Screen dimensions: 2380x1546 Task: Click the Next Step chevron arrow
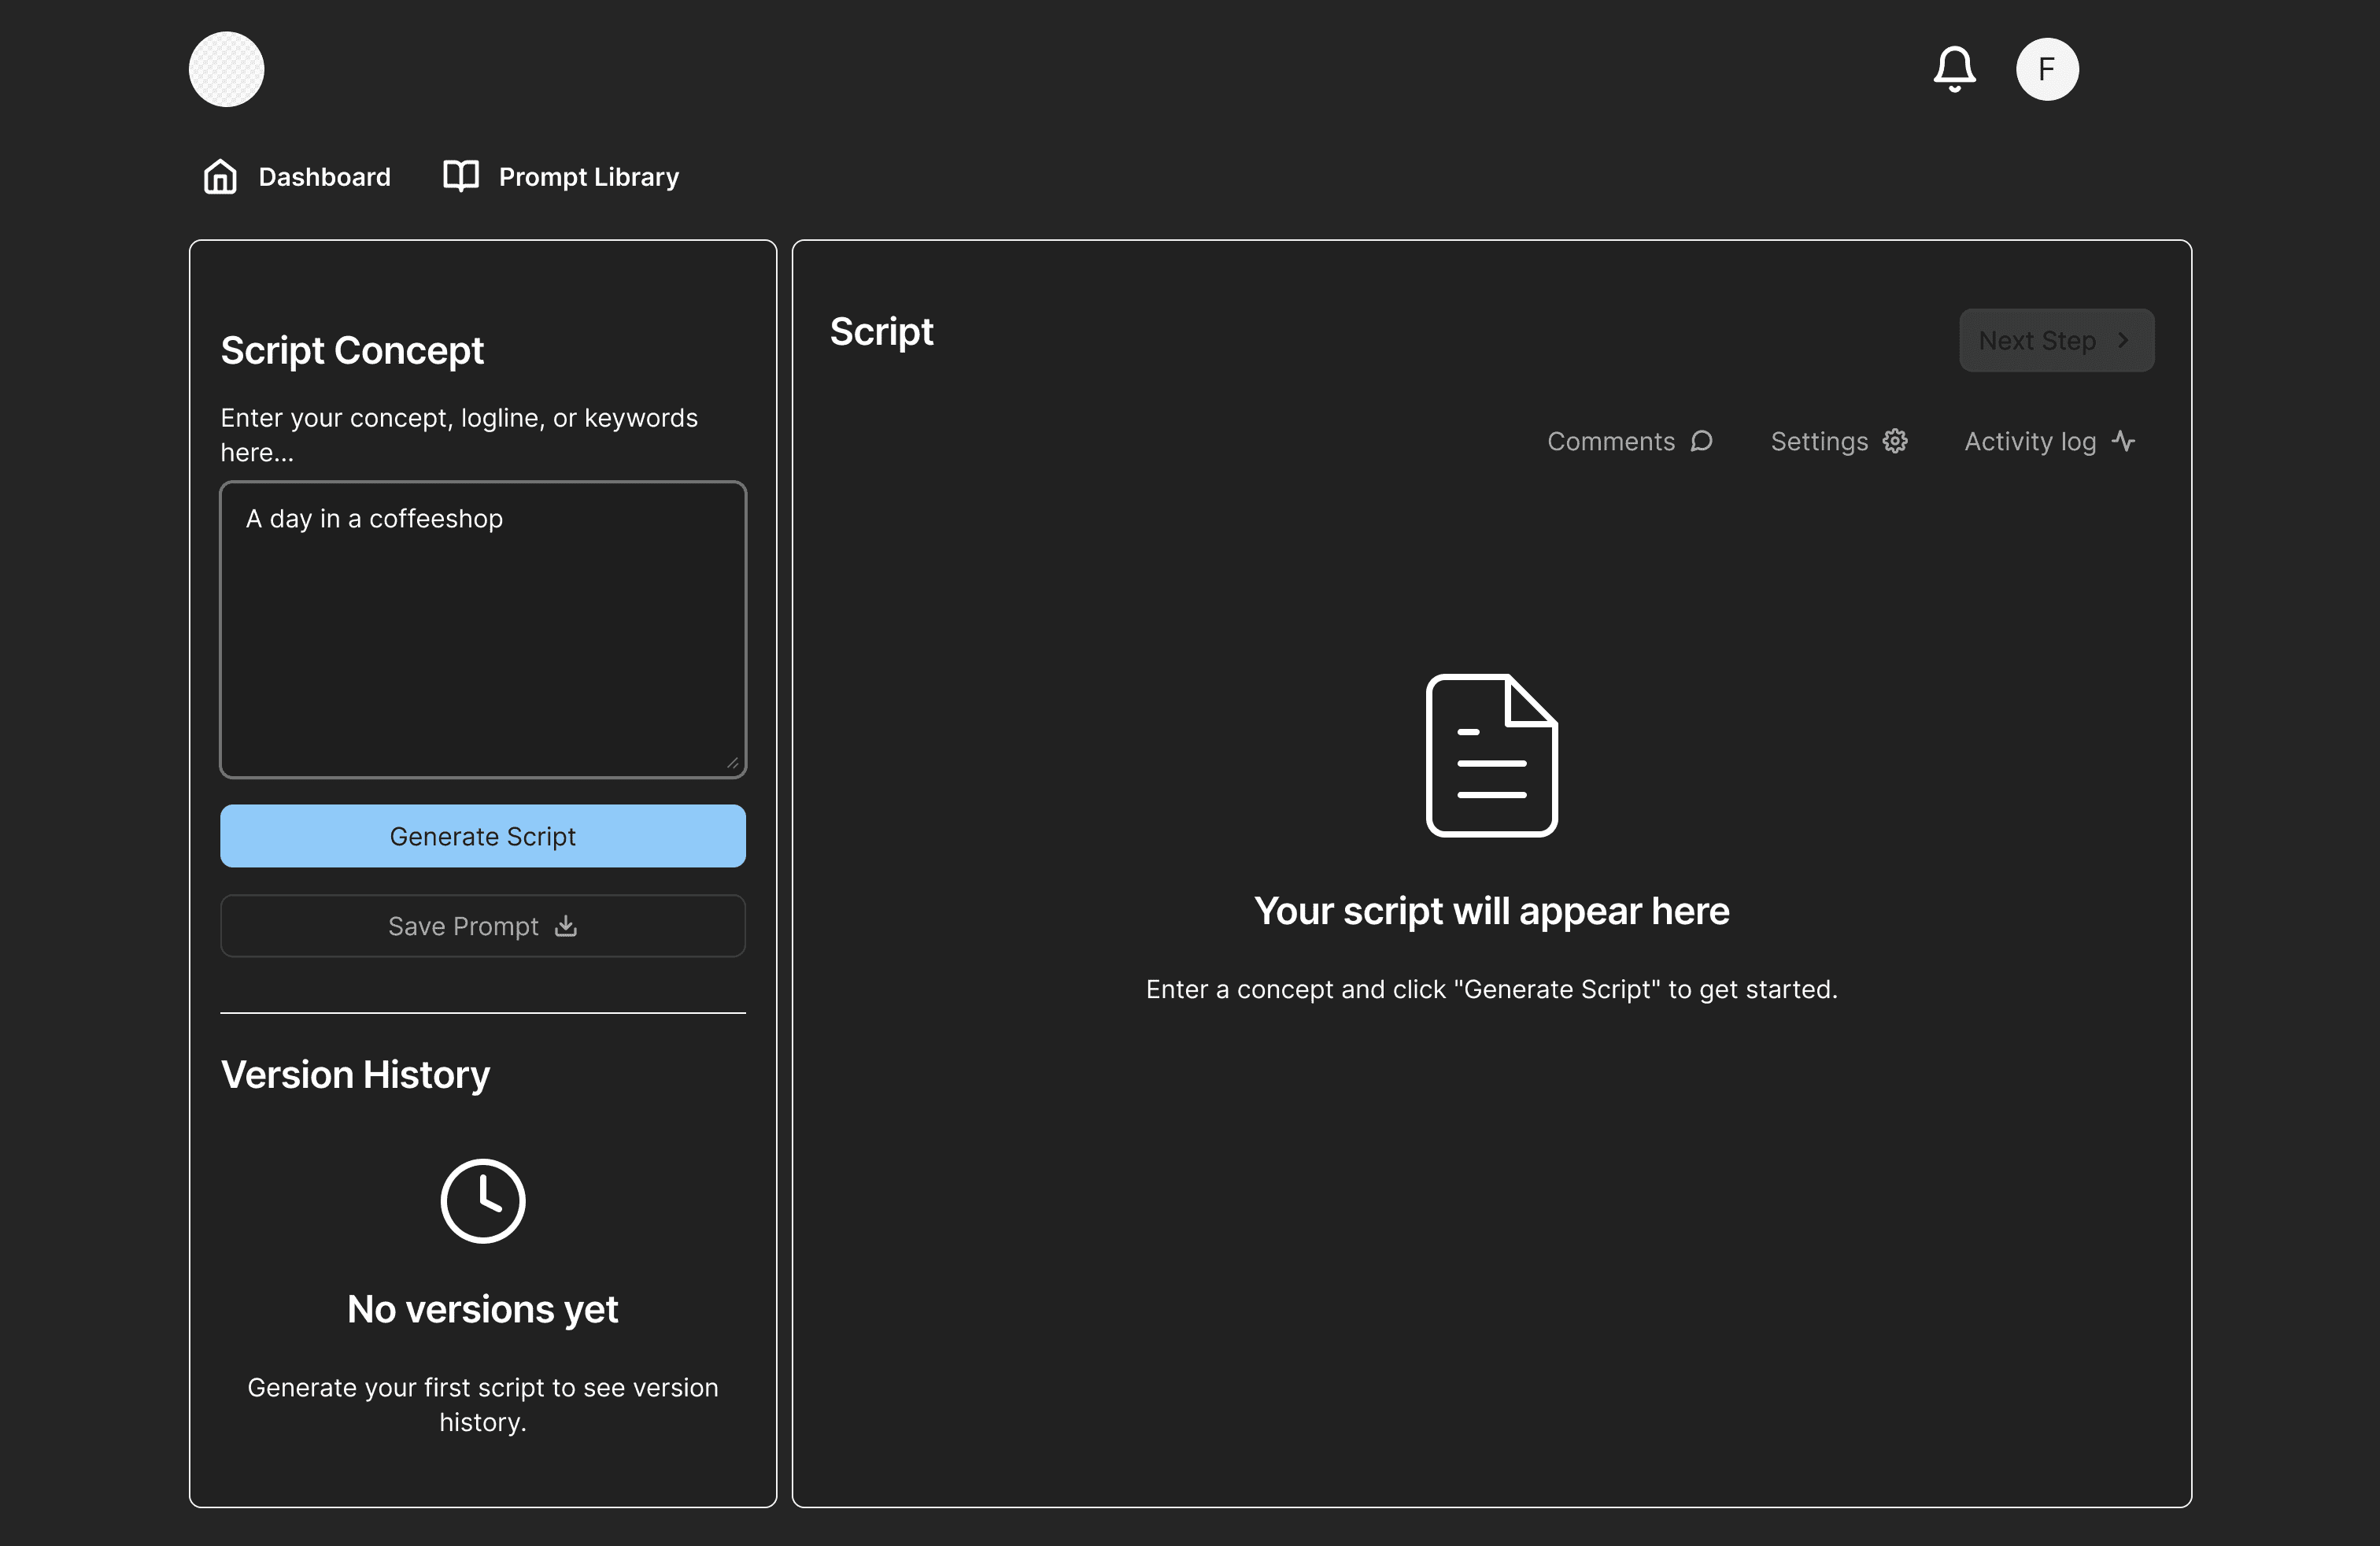coord(2122,340)
